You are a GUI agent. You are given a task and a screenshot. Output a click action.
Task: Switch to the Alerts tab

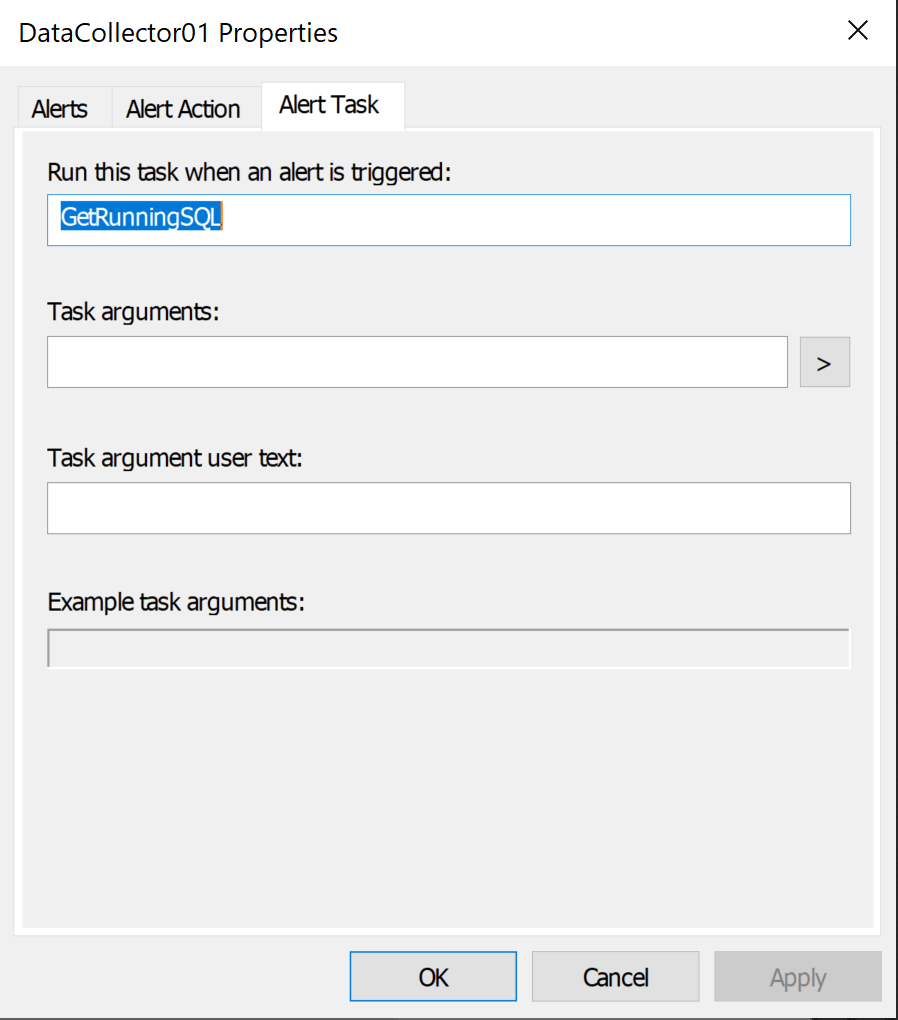coord(60,109)
